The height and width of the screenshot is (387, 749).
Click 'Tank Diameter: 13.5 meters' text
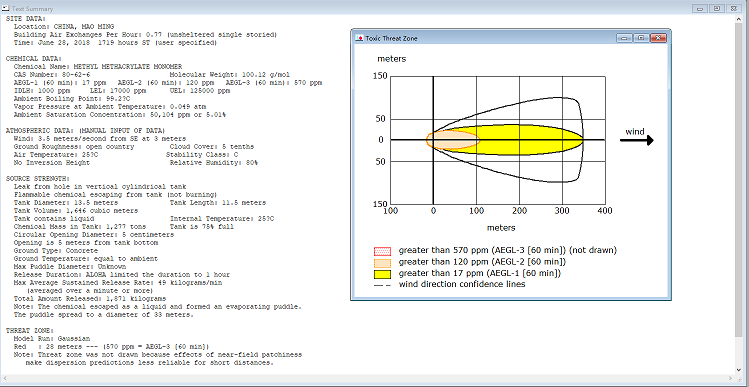point(66,203)
